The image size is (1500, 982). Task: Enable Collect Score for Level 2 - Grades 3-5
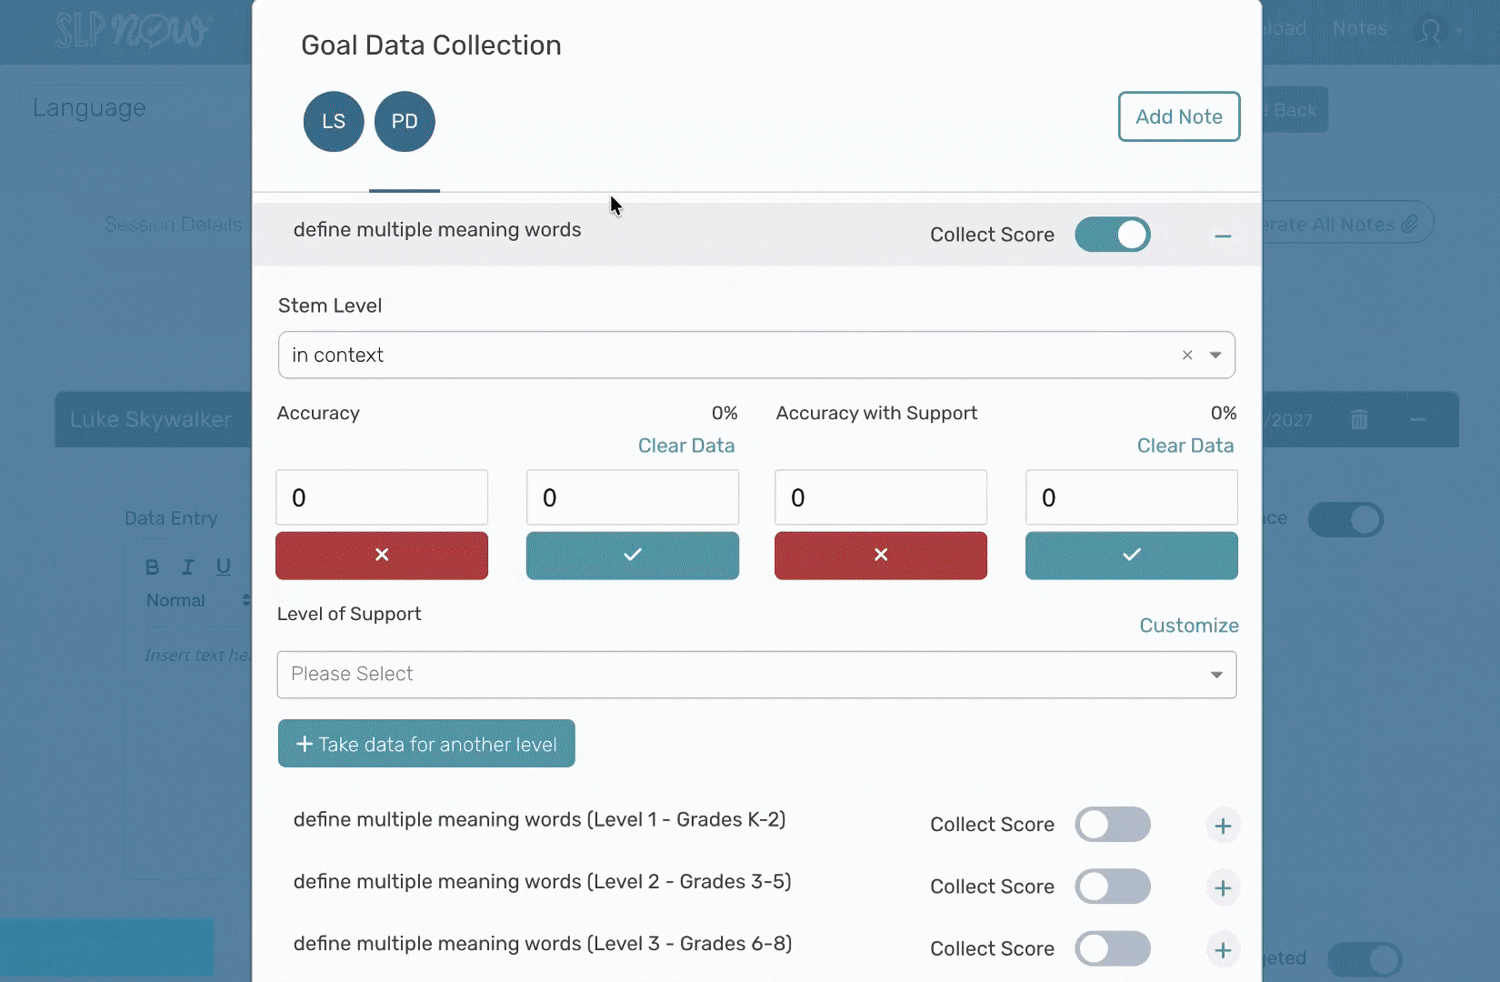(1112, 887)
